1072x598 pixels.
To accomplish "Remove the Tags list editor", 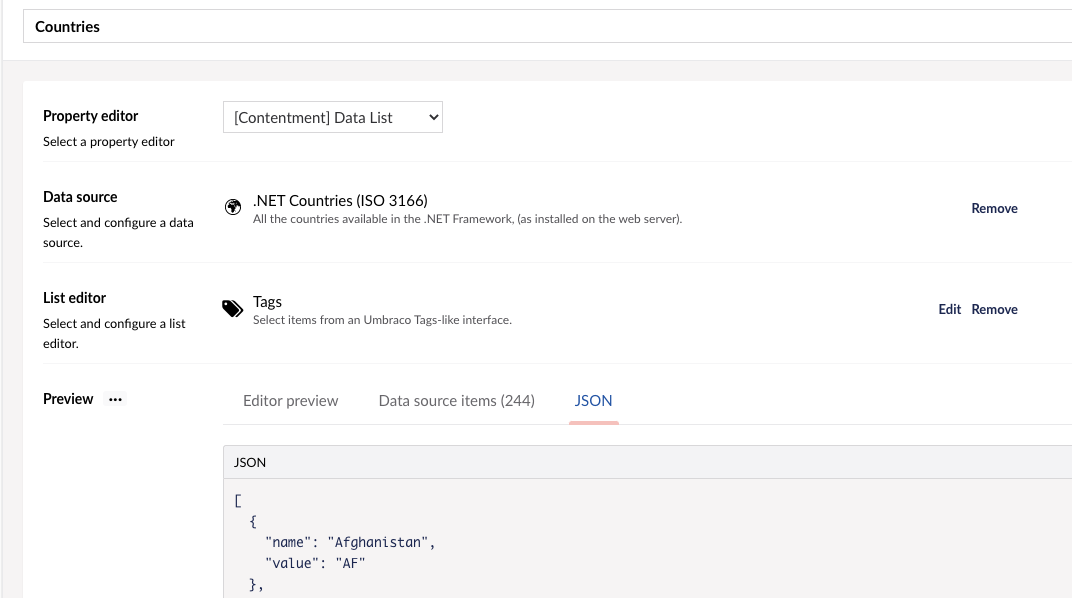I will click(994, 309).
